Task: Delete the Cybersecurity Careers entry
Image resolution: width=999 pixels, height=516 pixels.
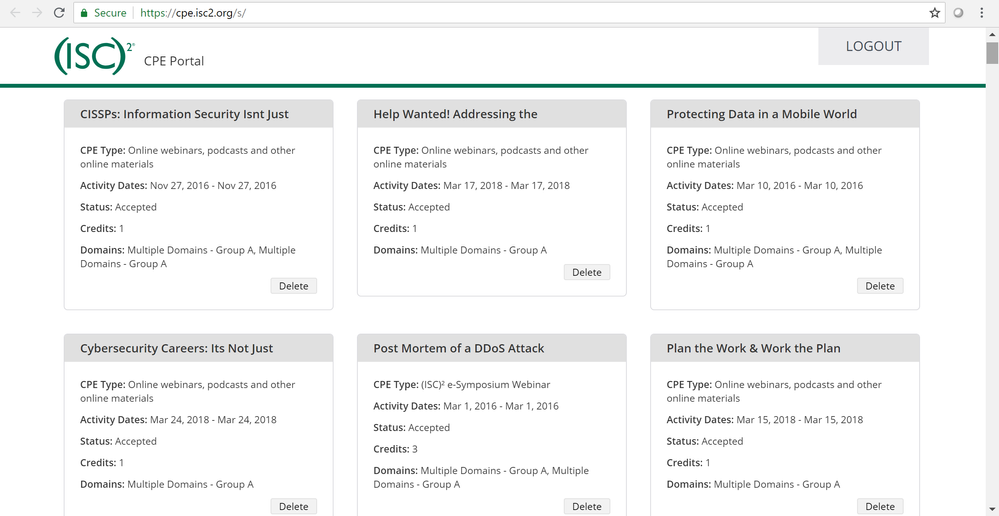Action: 293,506
